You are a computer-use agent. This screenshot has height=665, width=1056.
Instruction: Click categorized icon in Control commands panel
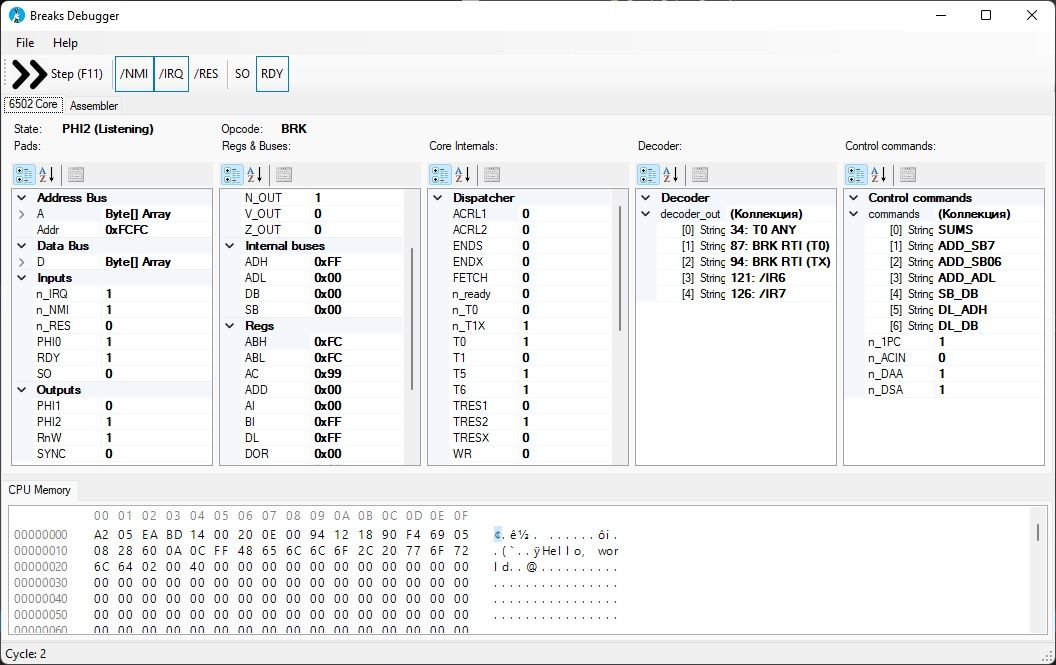(x=856, y=174)
